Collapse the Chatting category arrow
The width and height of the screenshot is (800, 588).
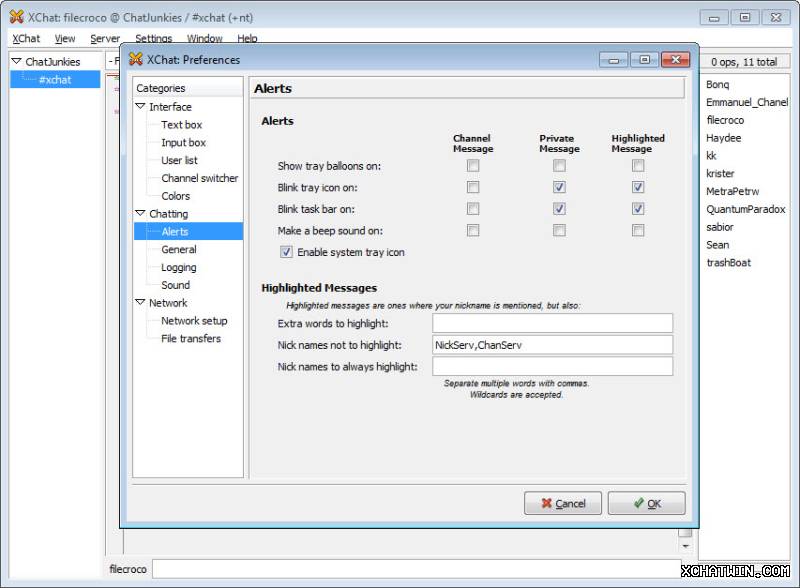coord(141,214)
